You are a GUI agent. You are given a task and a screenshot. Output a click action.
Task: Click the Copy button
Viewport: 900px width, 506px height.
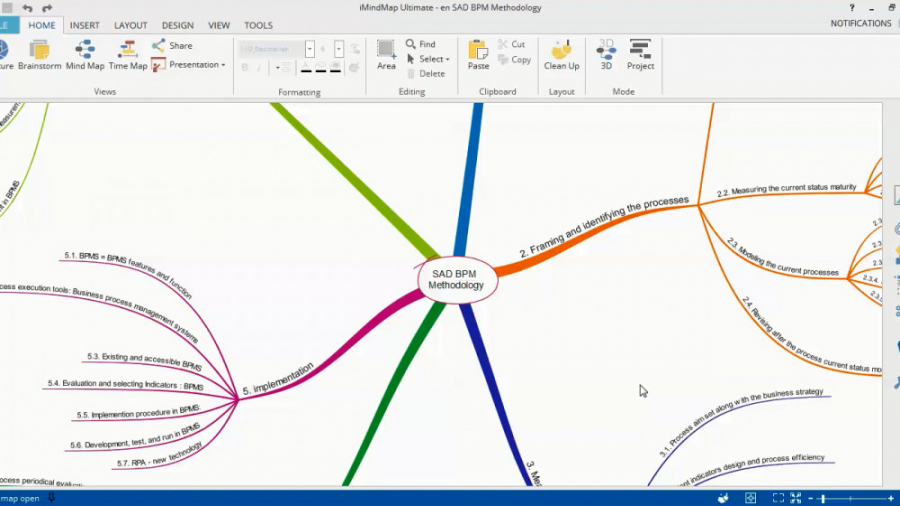(514, 60)
